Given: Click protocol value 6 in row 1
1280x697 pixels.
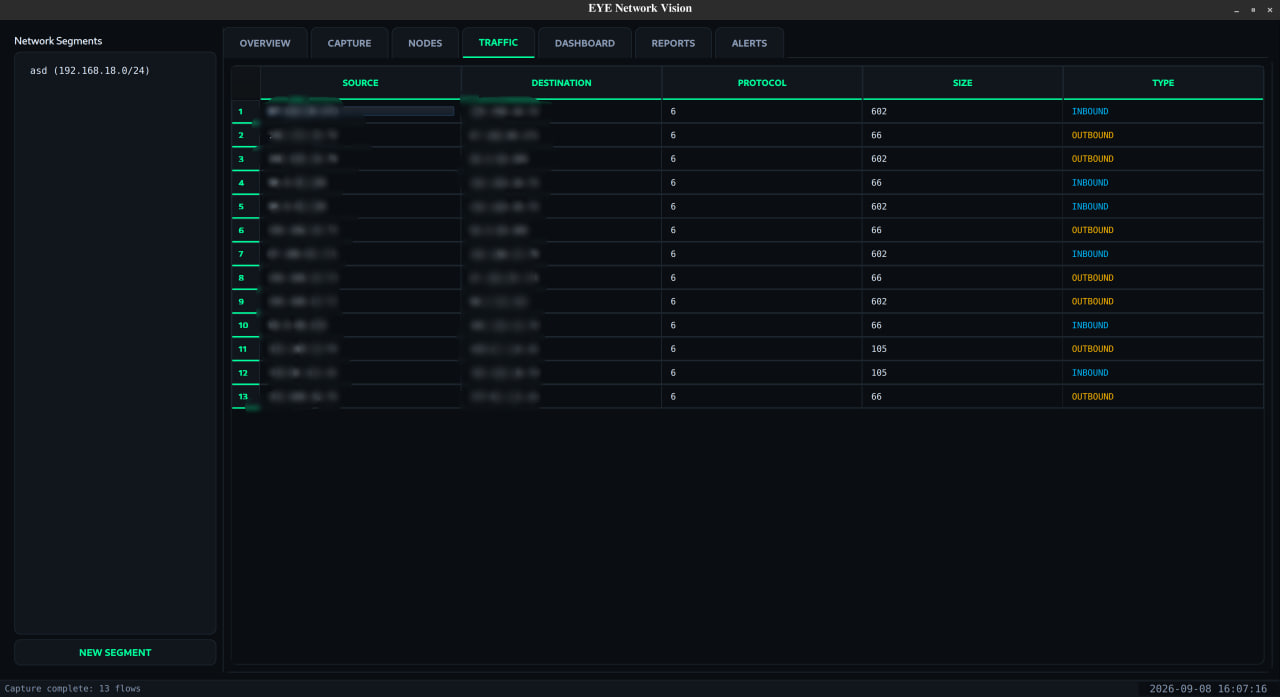Looking at the screenshot, I should pyautogui.click(x=673, y=111).
